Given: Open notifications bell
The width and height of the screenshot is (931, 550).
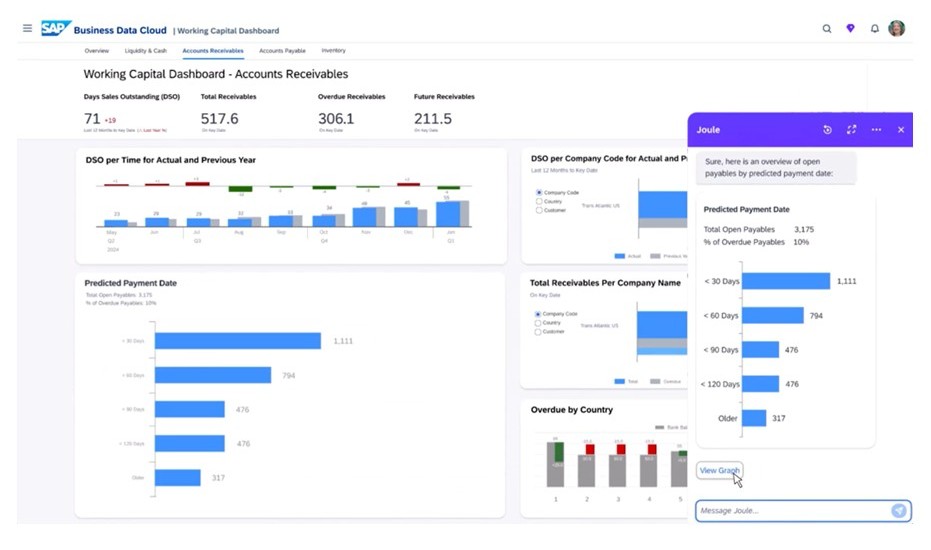Looking at the screenshot, I should tap(875, 29).
